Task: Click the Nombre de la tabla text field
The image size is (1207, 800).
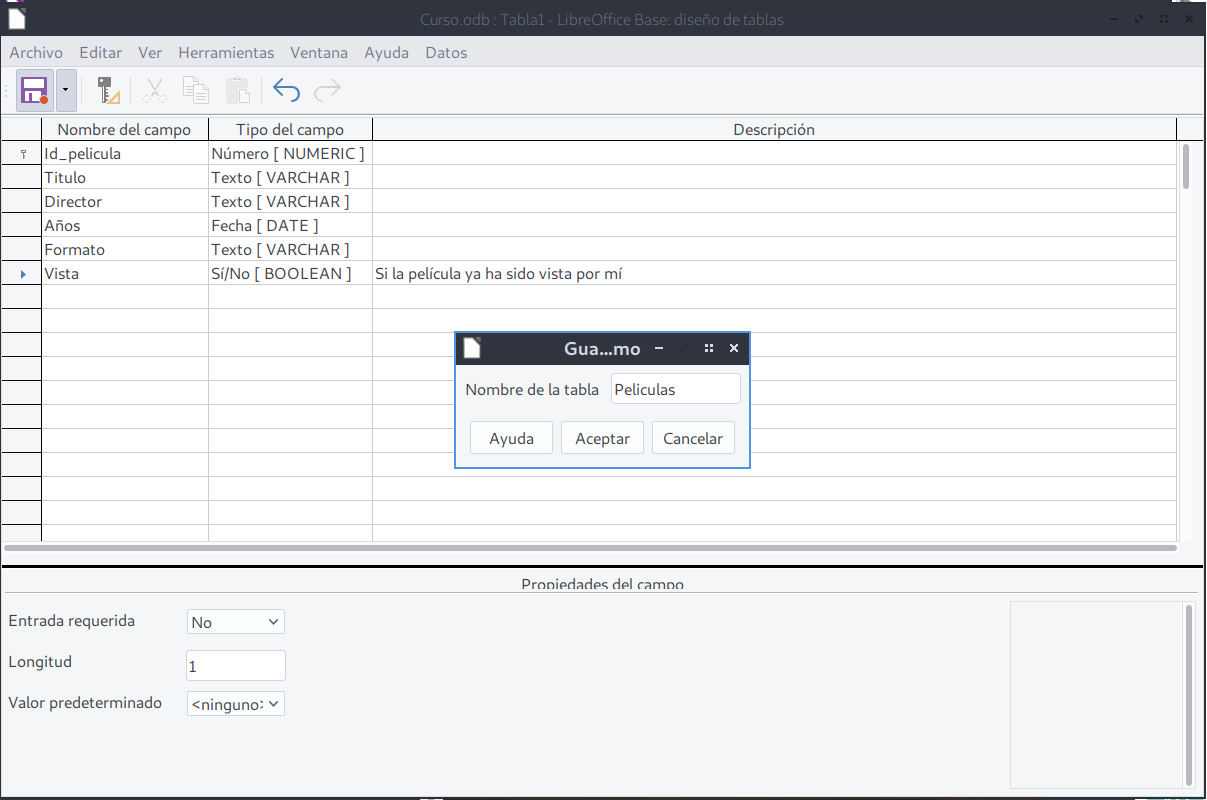Action: [675, 389]
